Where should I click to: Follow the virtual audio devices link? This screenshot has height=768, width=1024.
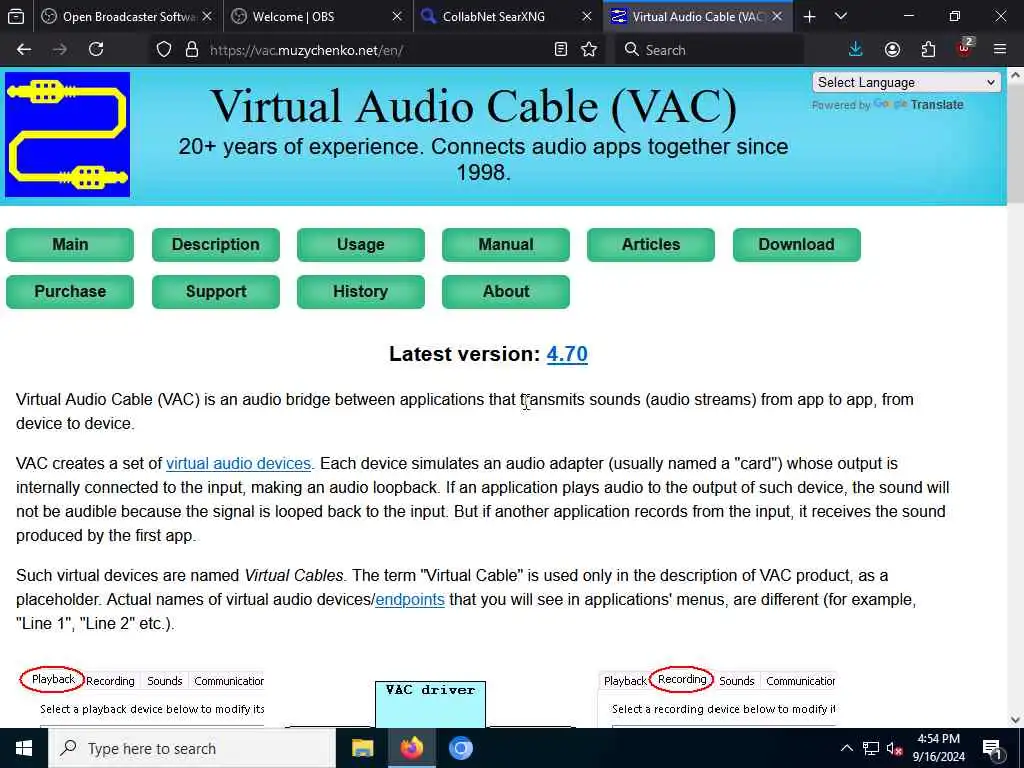coord(238,464)
